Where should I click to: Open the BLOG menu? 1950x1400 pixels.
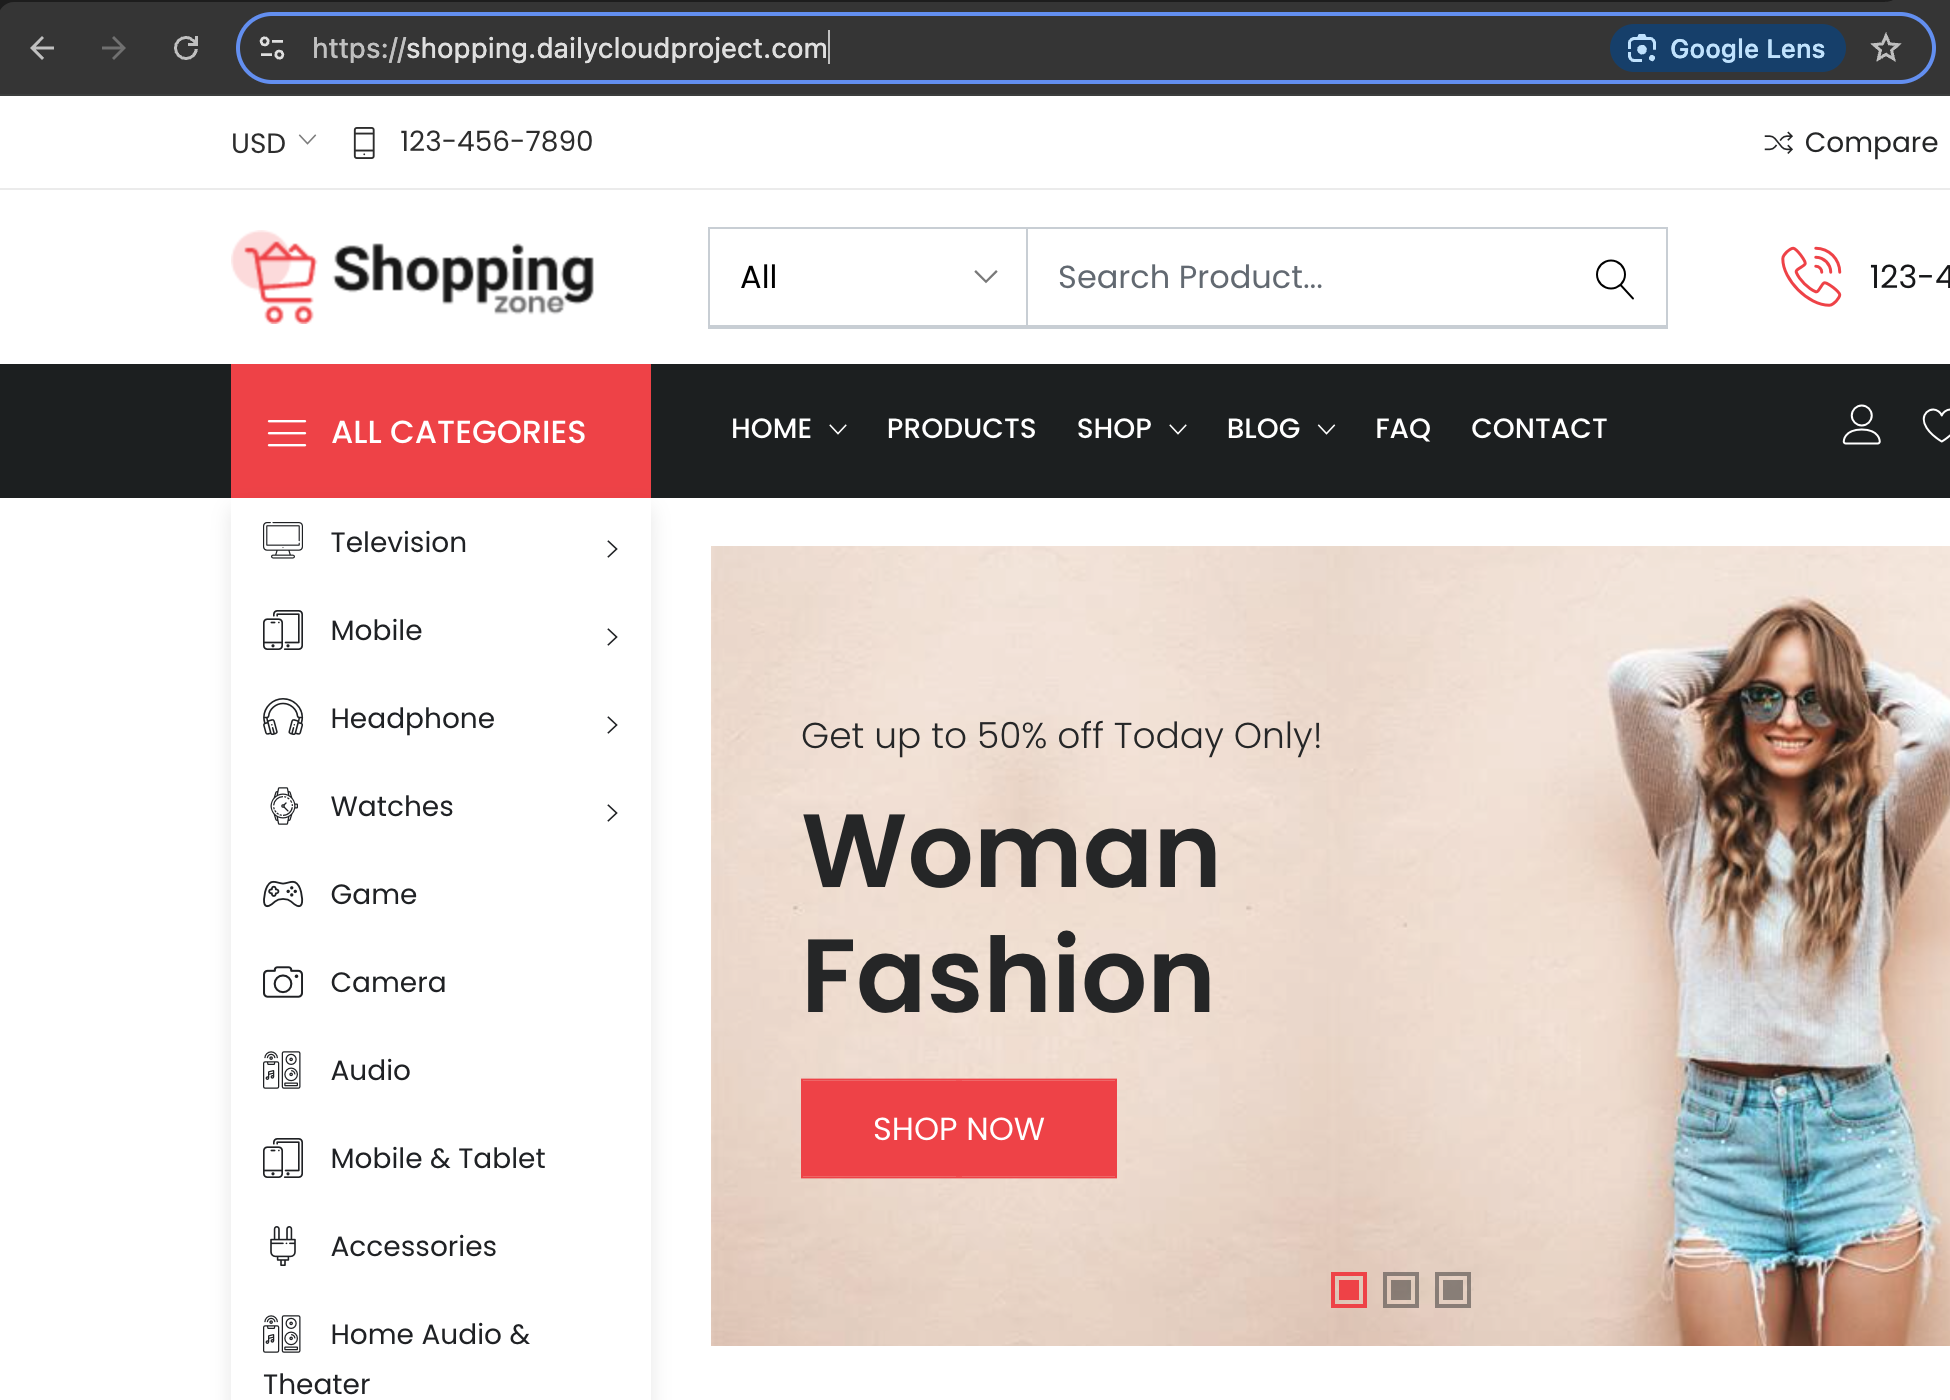pyautogui.click(x=1263, y=429)
